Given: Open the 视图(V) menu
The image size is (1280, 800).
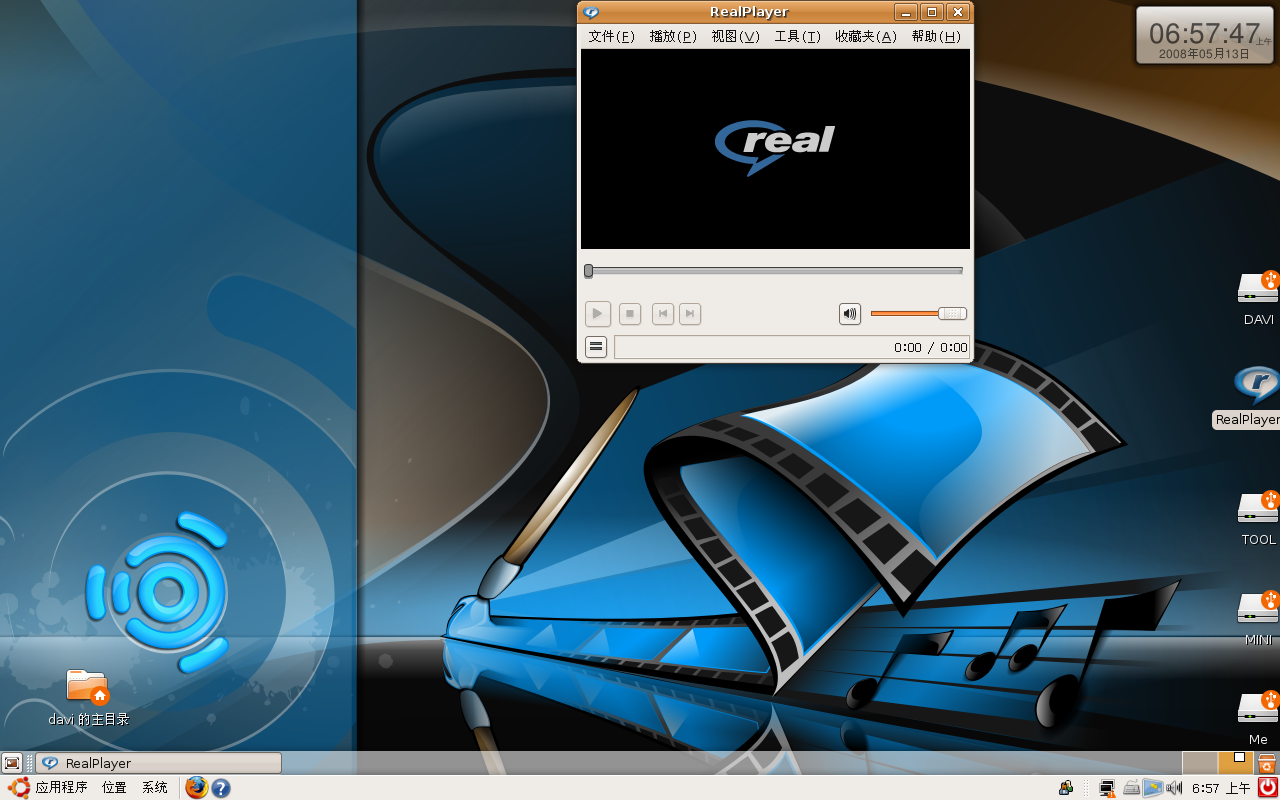Looking at the screenshot, I should pyautogui.click(x=736, y=36).
